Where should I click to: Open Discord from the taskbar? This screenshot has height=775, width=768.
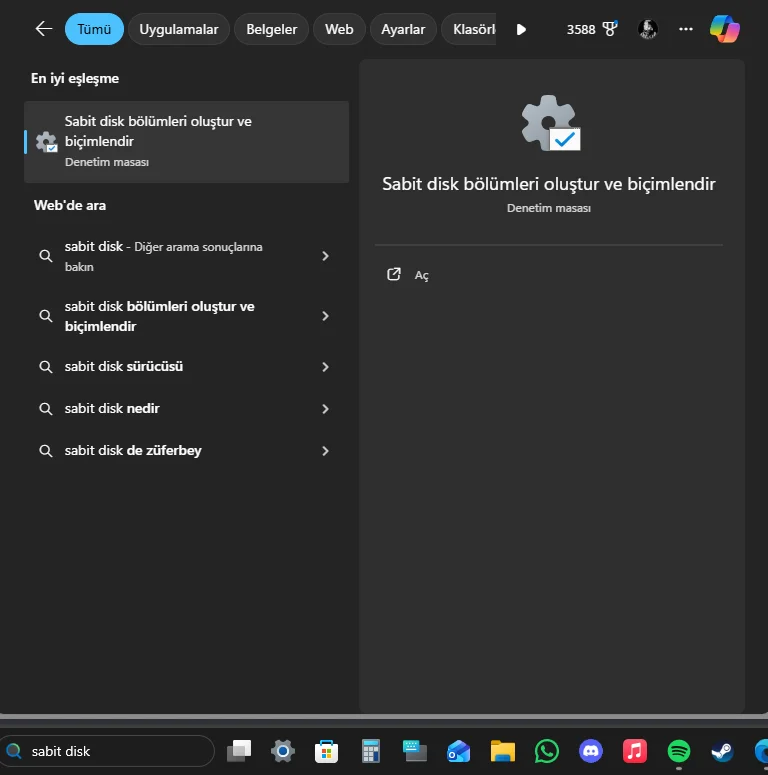[591, 751]
